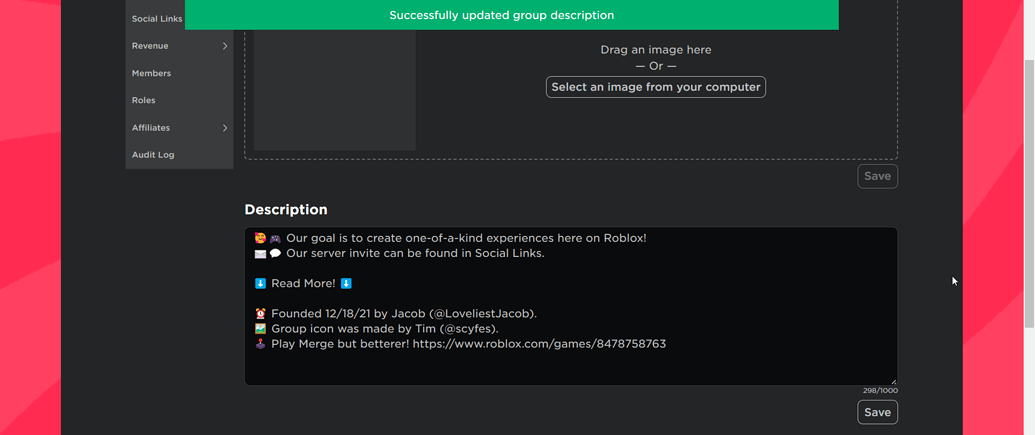Open the Audit Log section

(153, 155)
